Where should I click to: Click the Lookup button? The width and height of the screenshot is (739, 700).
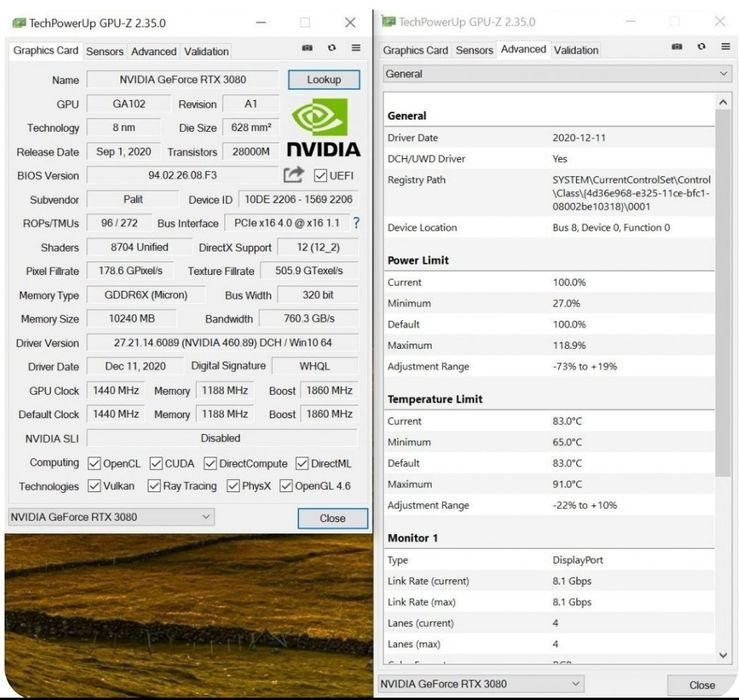point(324,80)
